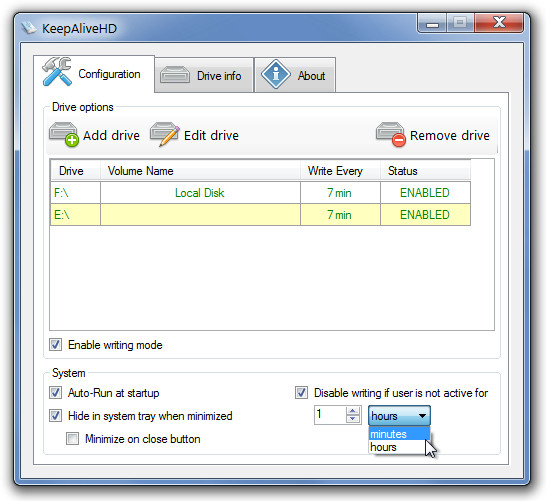
Task: Click empty volume name cell of E:\ row
Action: 200,214
